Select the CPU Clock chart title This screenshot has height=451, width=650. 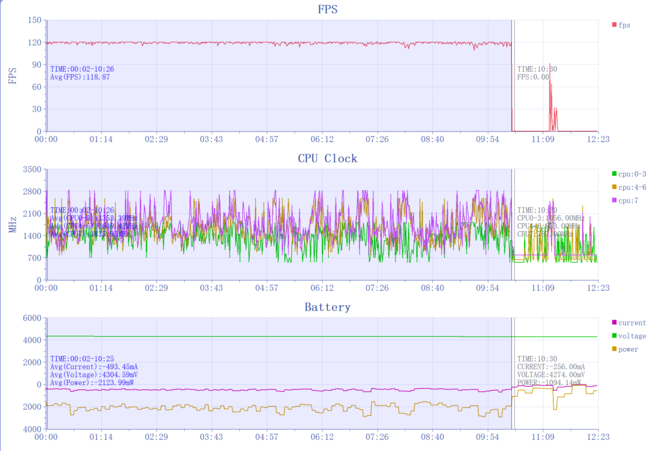(x=327, y=158)
